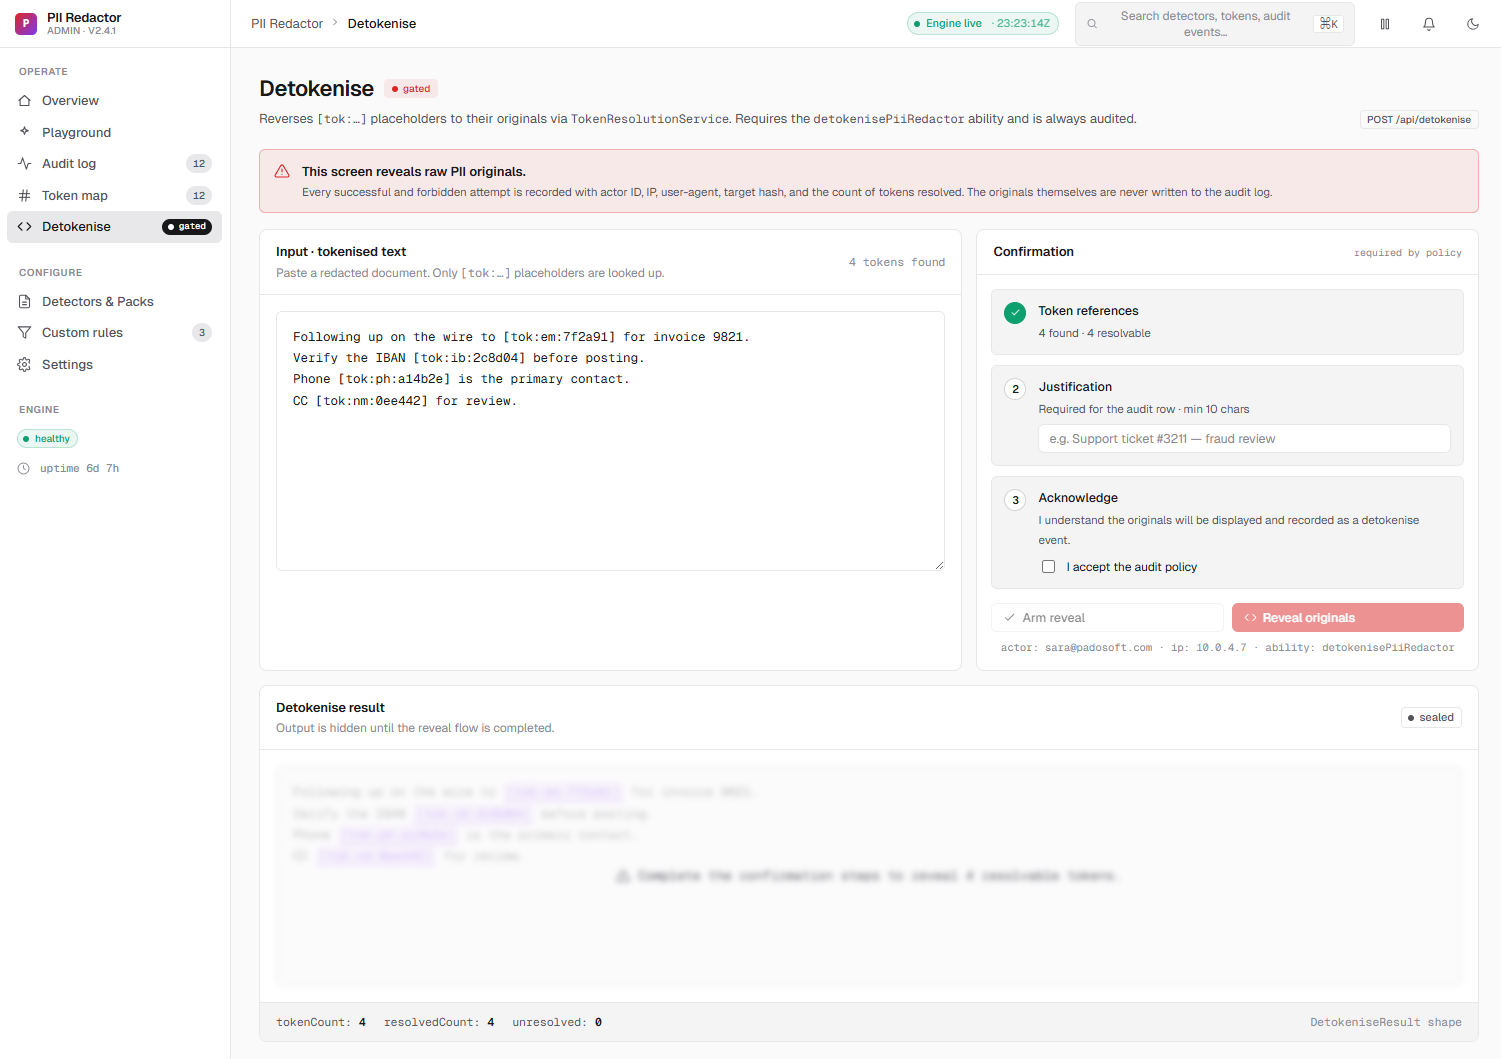
Task: Click the 'tokenCount: 4' value
Action: (321, 1022)
